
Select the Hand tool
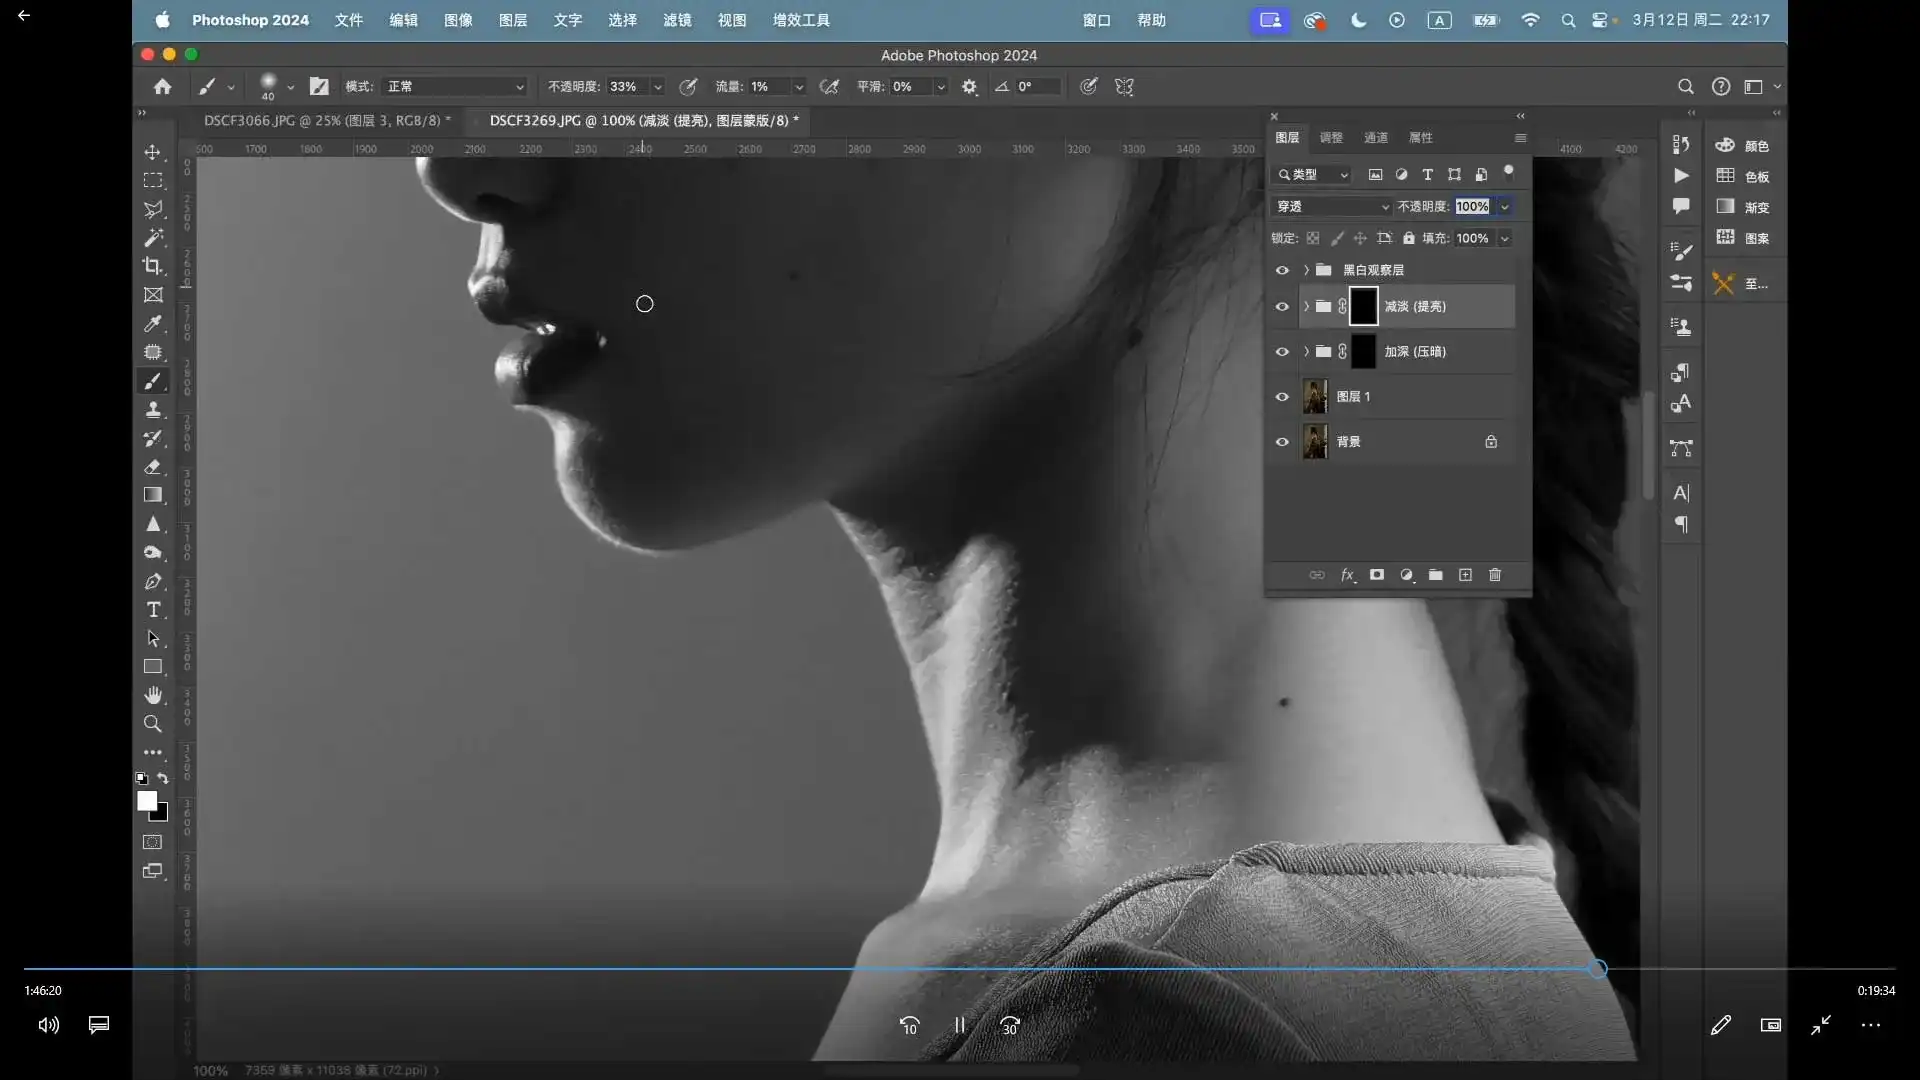(153, 695)
